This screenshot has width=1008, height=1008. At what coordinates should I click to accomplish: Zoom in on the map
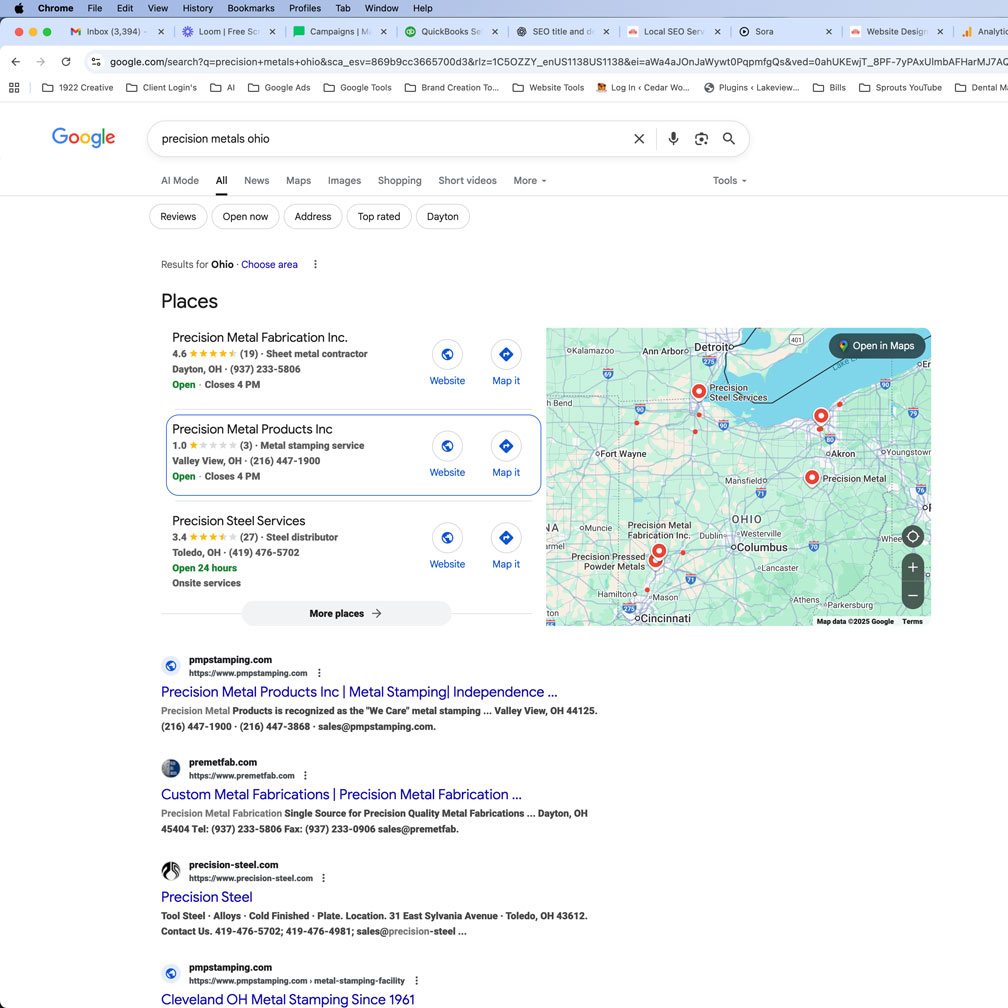pos(913,568)
